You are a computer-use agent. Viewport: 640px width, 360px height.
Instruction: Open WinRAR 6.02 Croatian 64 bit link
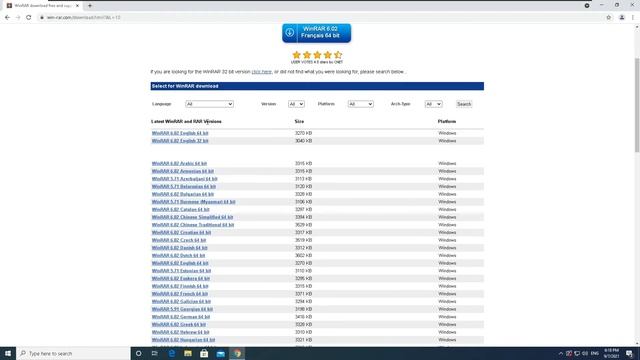pyautogui.click(x=181, y=233)
